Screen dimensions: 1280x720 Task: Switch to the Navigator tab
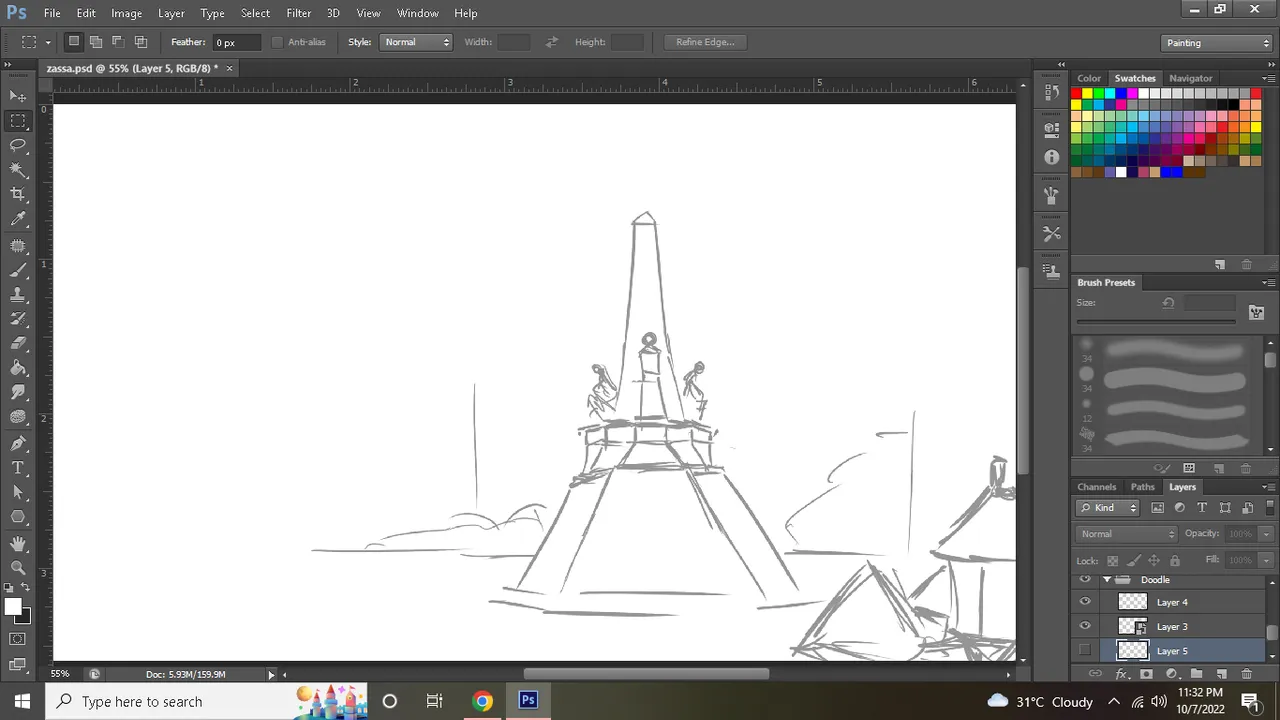click(x=1191, y=78)
